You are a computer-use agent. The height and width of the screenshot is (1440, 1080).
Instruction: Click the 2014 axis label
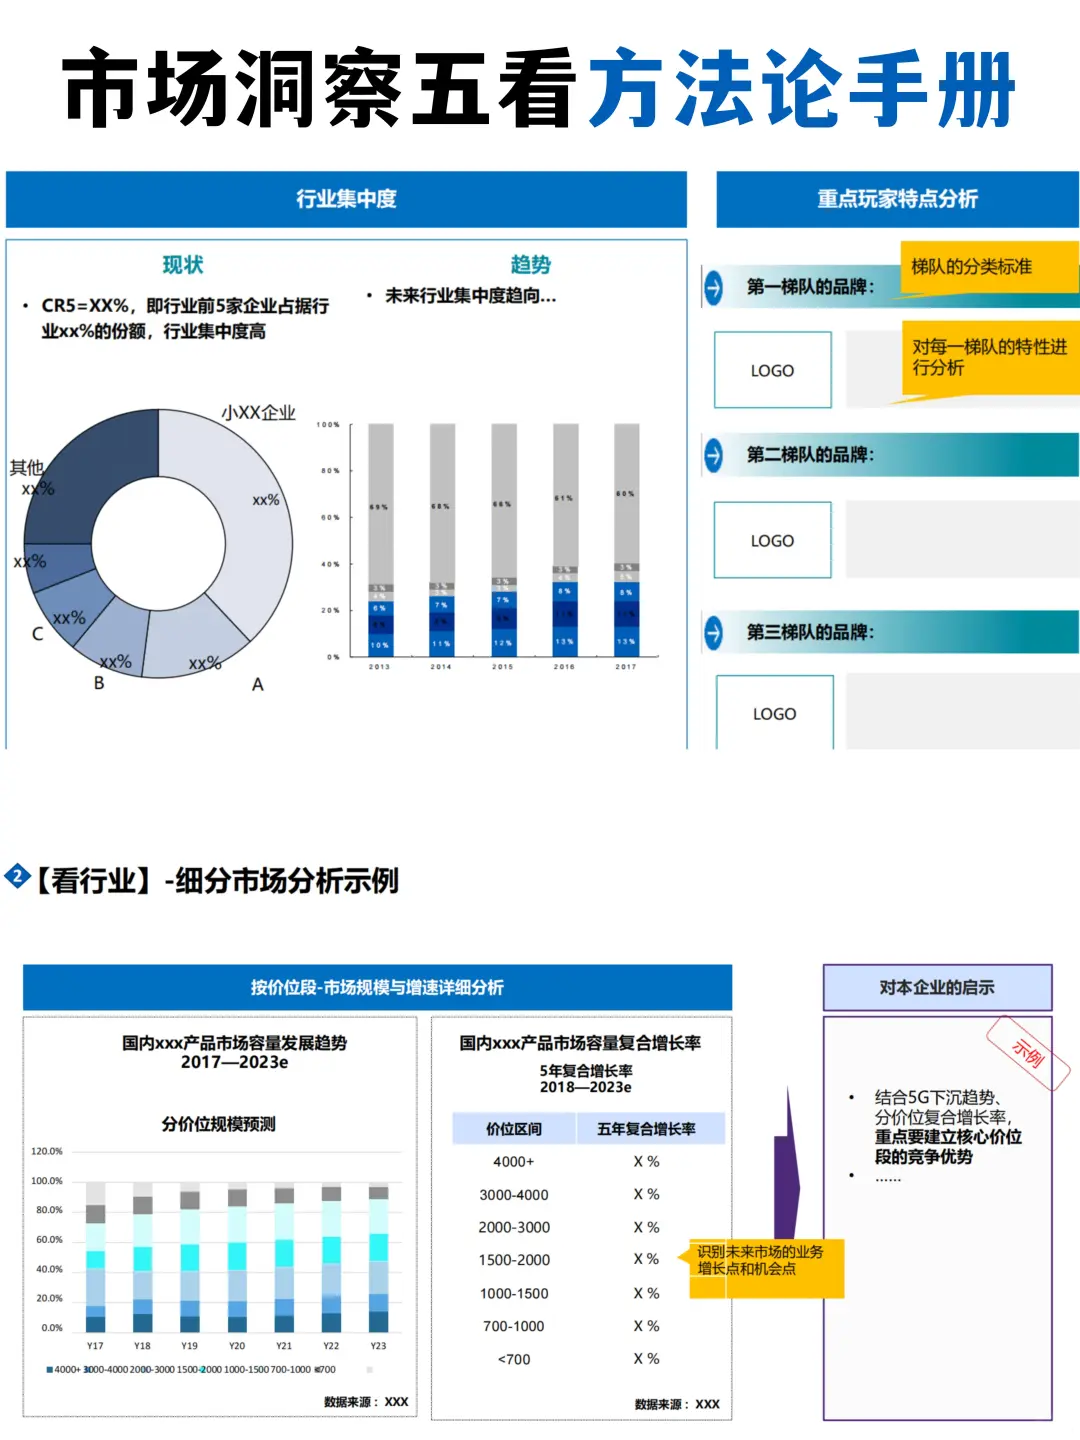click(441, 667)
